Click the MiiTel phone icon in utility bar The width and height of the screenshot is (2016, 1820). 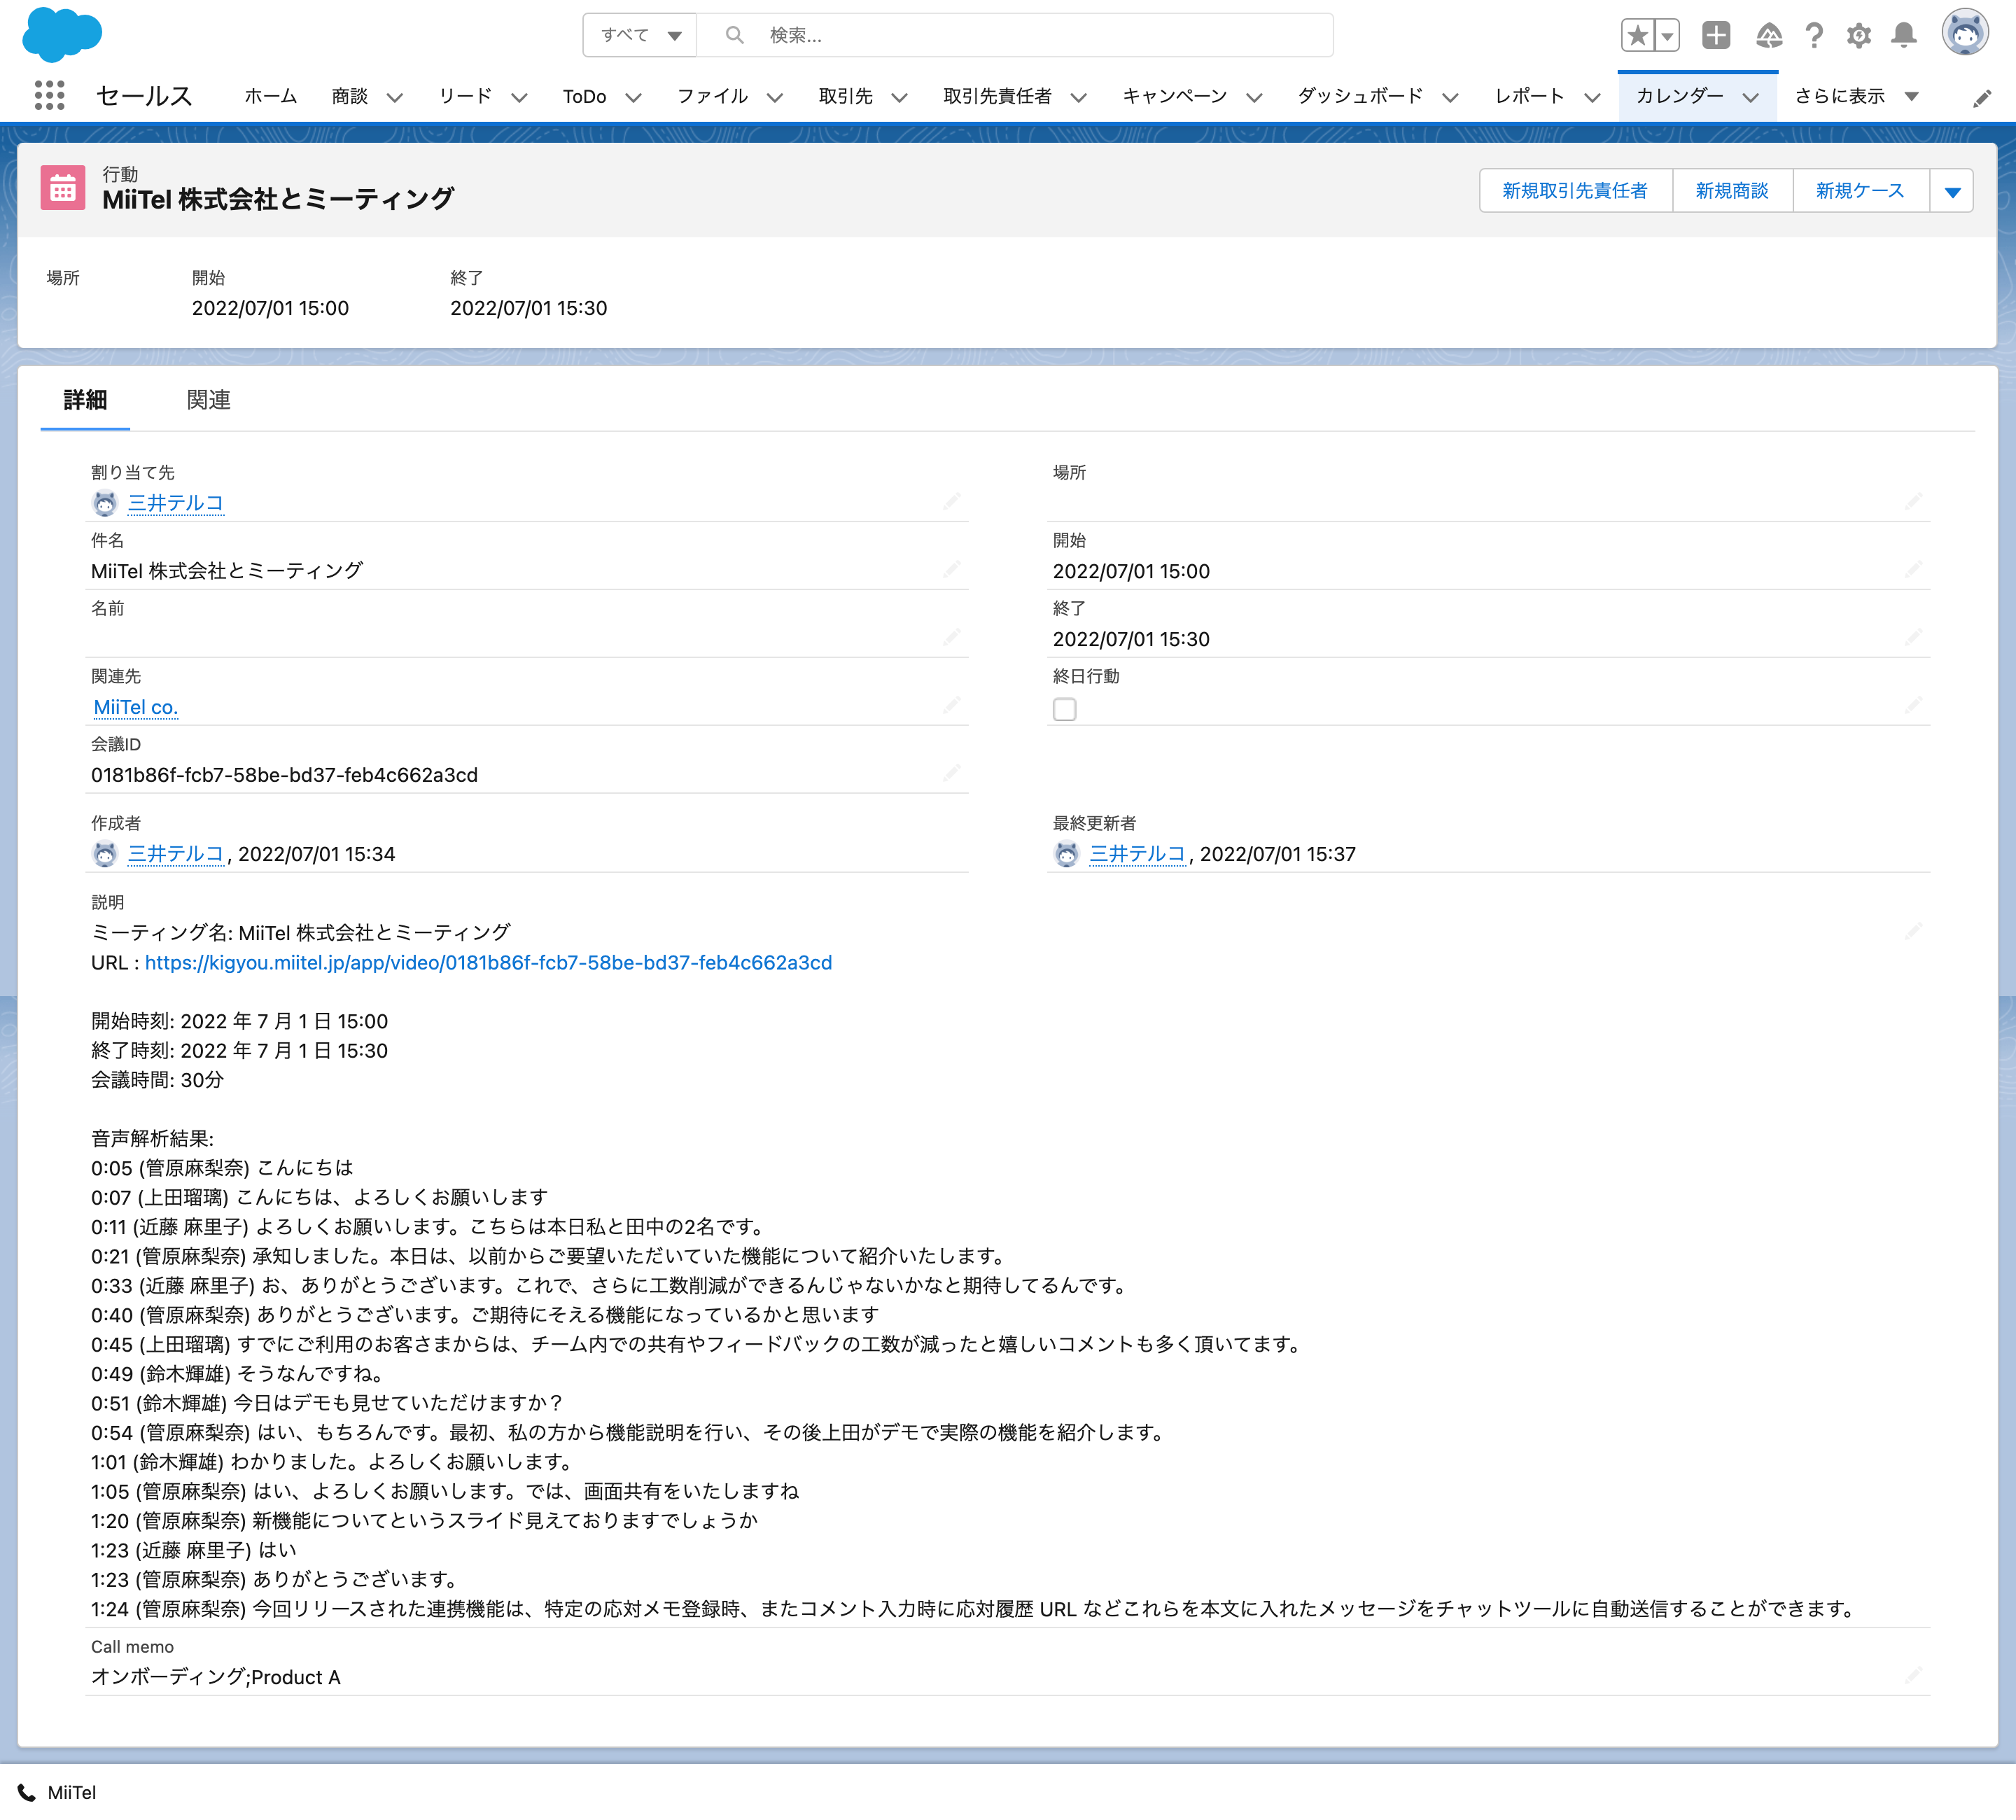click(x=27, y=1792)
